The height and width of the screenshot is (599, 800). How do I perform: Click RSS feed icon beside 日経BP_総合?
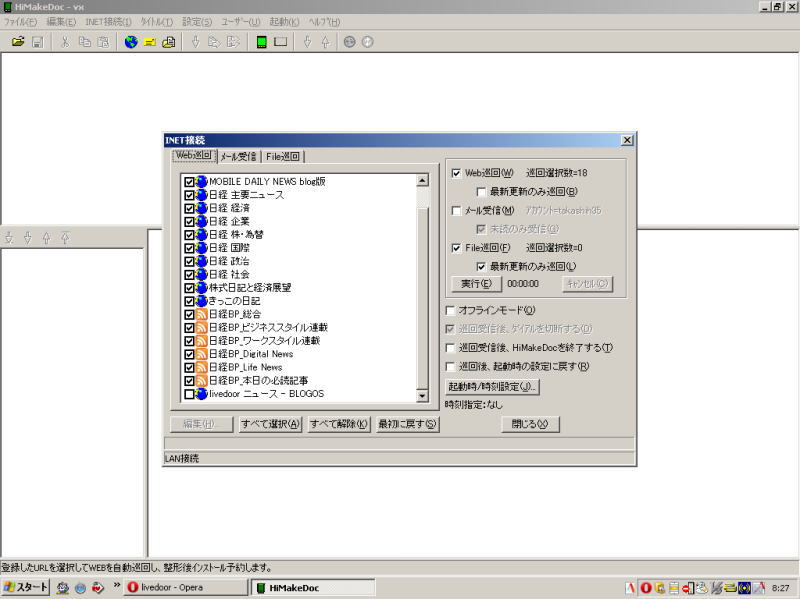(x=202, y=314)
